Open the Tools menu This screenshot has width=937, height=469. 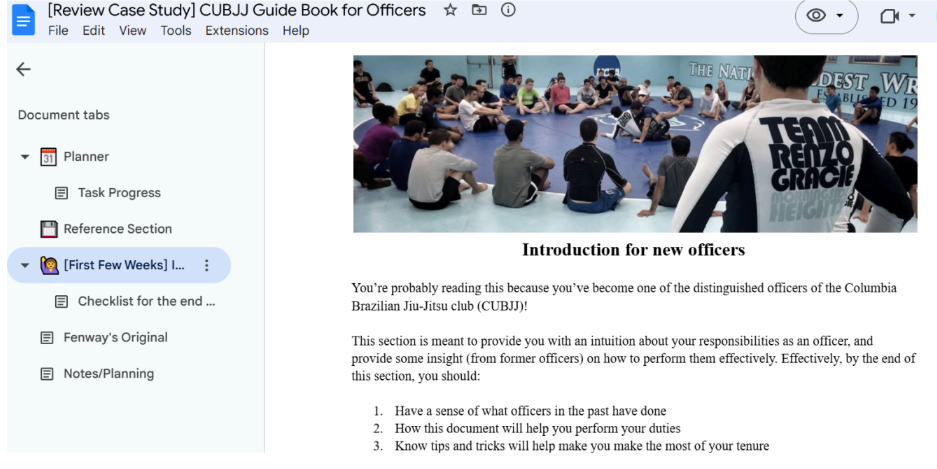tap(176, 30)
